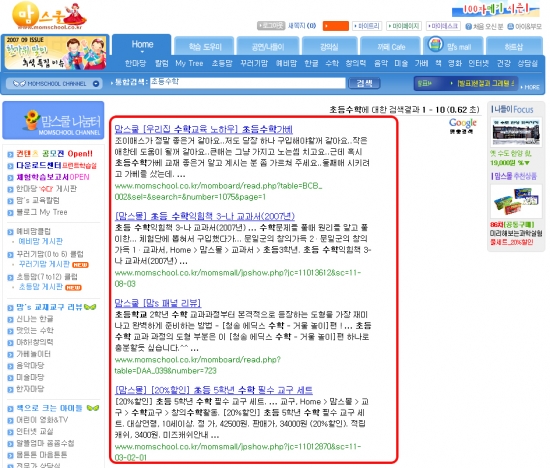The image size is (550, 468).
Task: Open the 컨텐츠 공모전 Open!! sidebar link
Action: [x=54, y=154]
